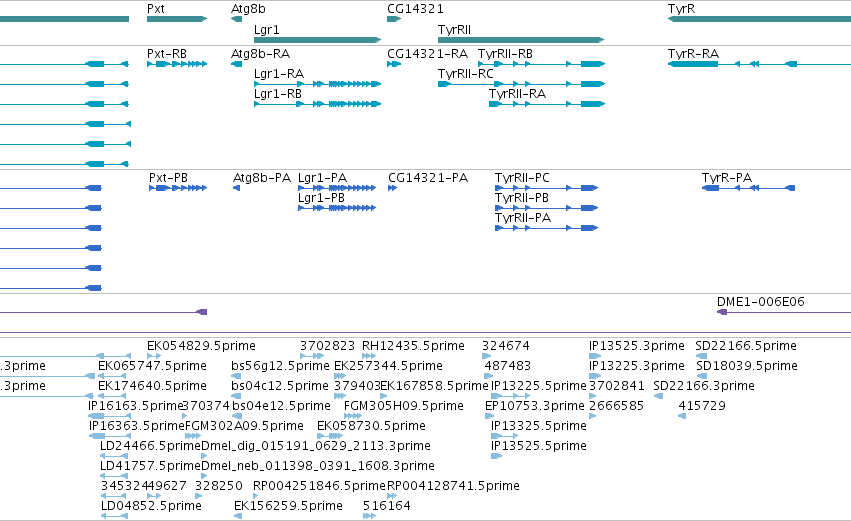Click transcript label Lgr1-RA
This screenshot has height=521, width=851.
point(279,74)
